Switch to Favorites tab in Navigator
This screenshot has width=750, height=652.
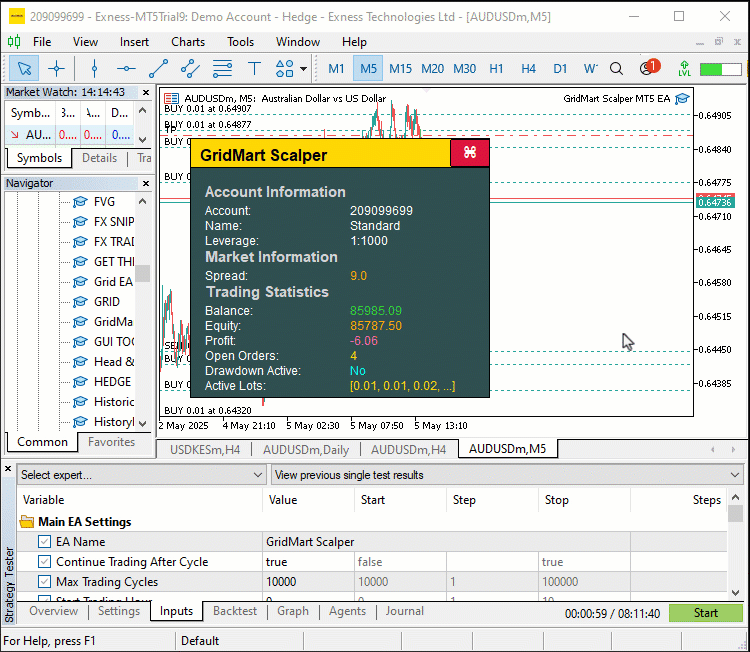pyautogui.click(x=111, y=442)
